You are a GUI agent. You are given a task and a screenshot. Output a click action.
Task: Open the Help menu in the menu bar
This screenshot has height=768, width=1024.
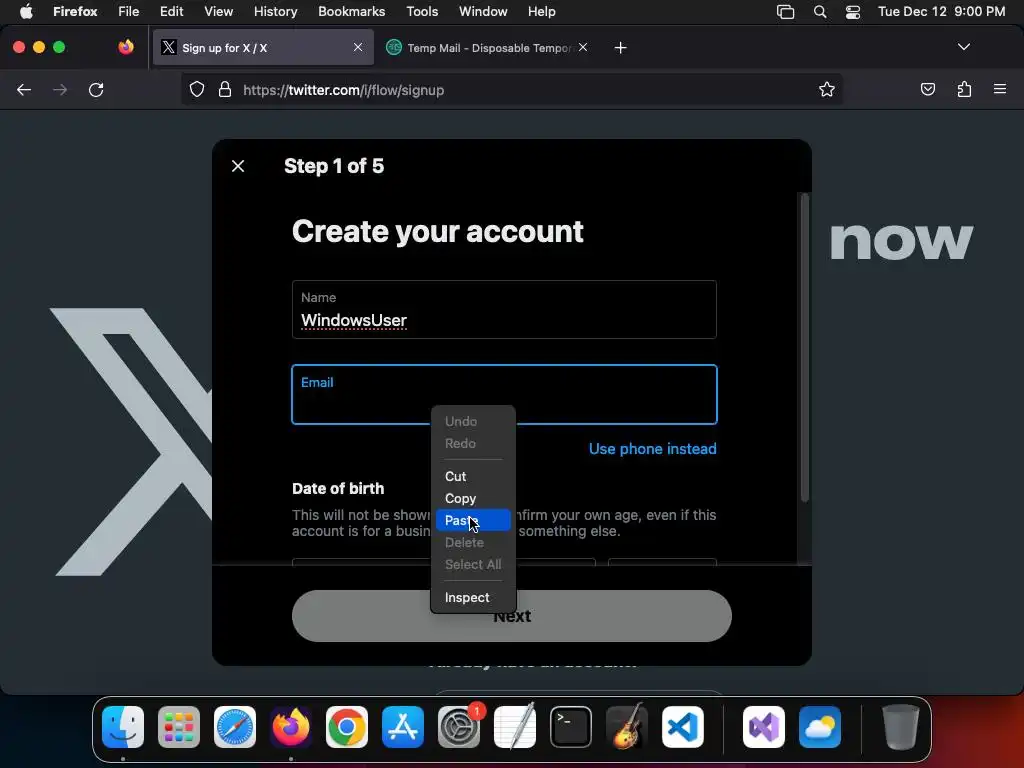click(x=541, y=12)
